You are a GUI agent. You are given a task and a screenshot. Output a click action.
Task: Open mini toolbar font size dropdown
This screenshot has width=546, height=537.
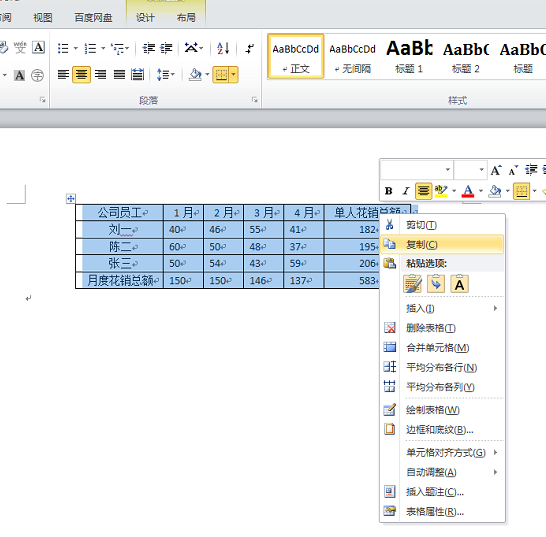(x=482, y=170)
